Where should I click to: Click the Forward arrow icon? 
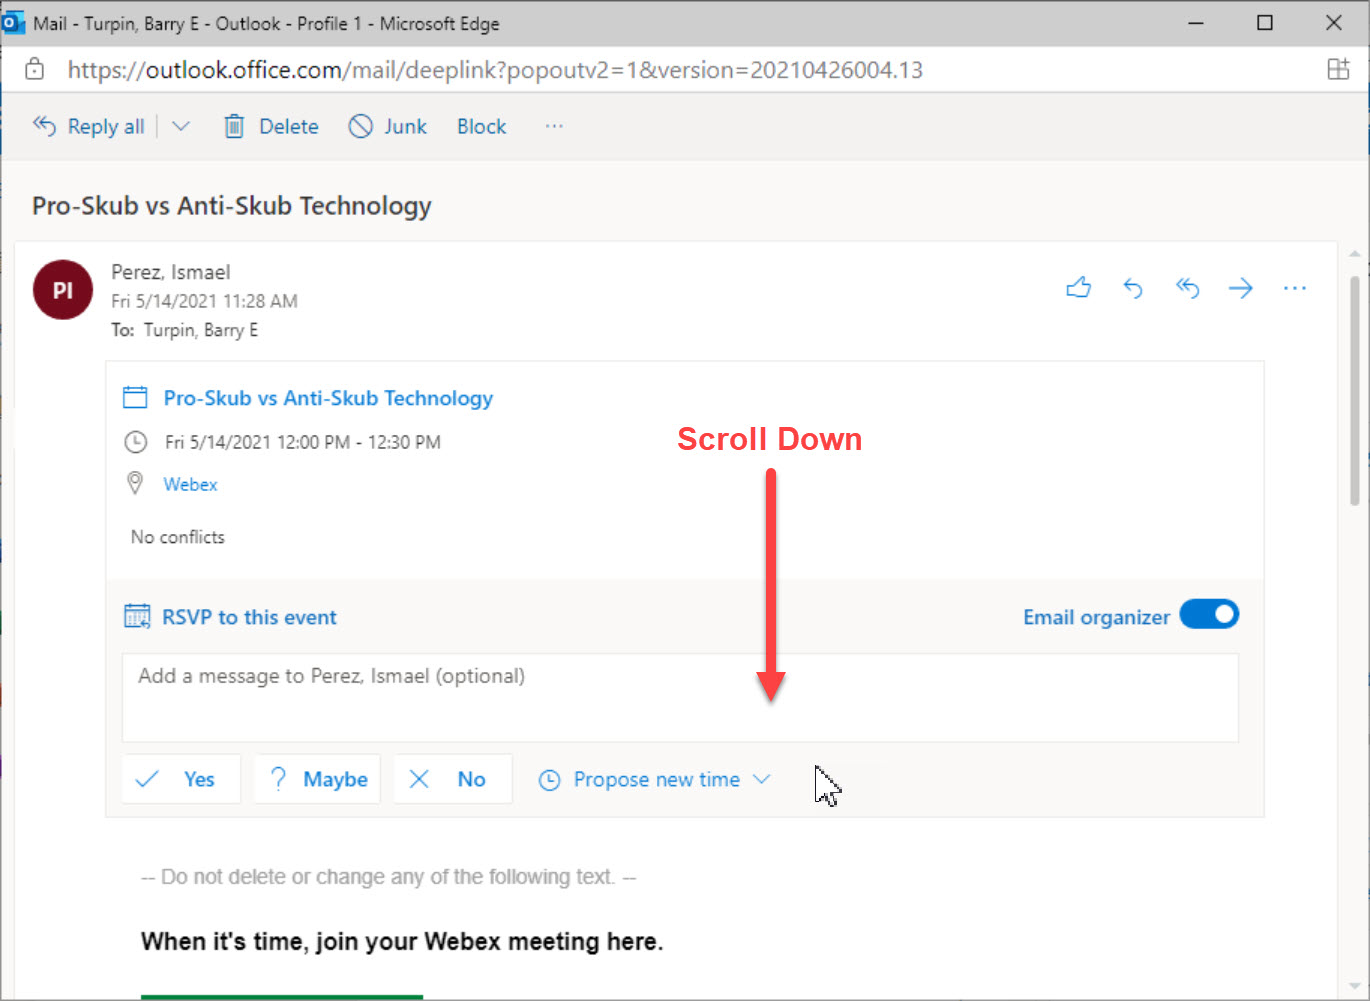tap(1241, 288)
